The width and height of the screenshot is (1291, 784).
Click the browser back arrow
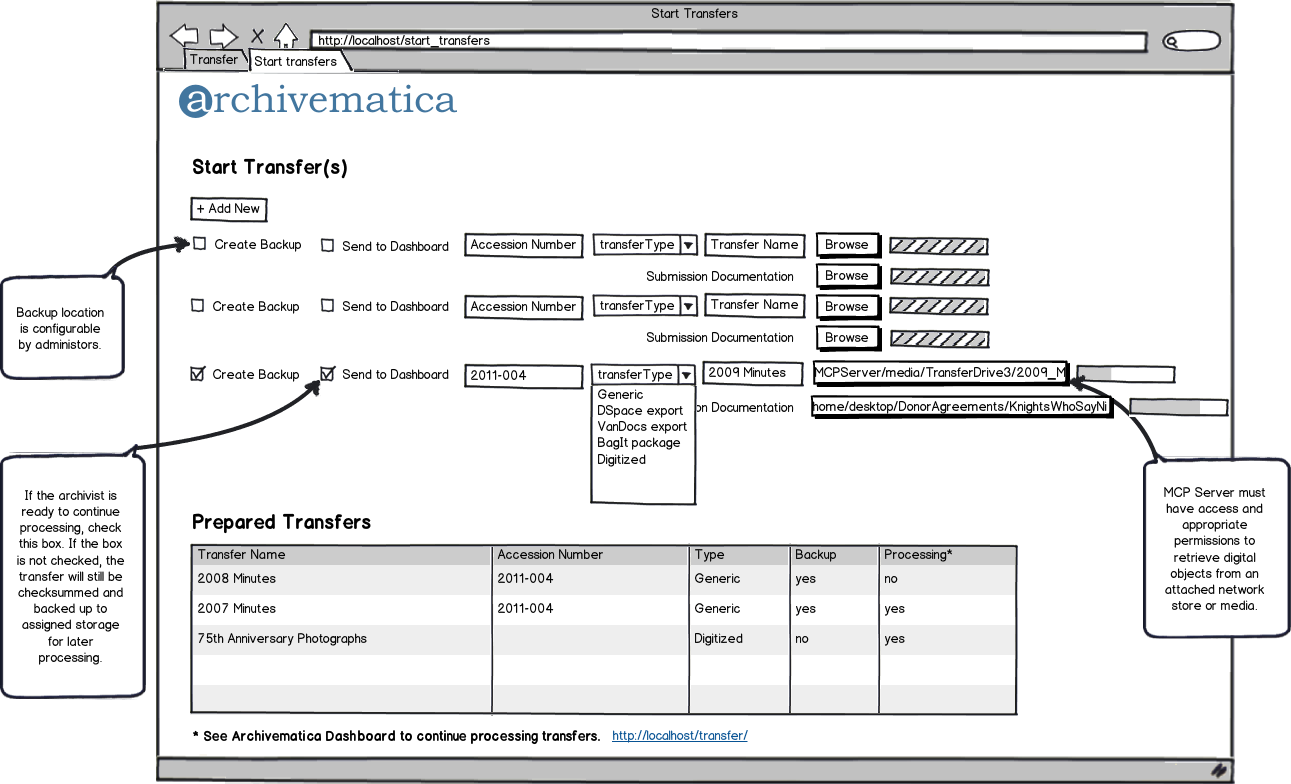184,37
